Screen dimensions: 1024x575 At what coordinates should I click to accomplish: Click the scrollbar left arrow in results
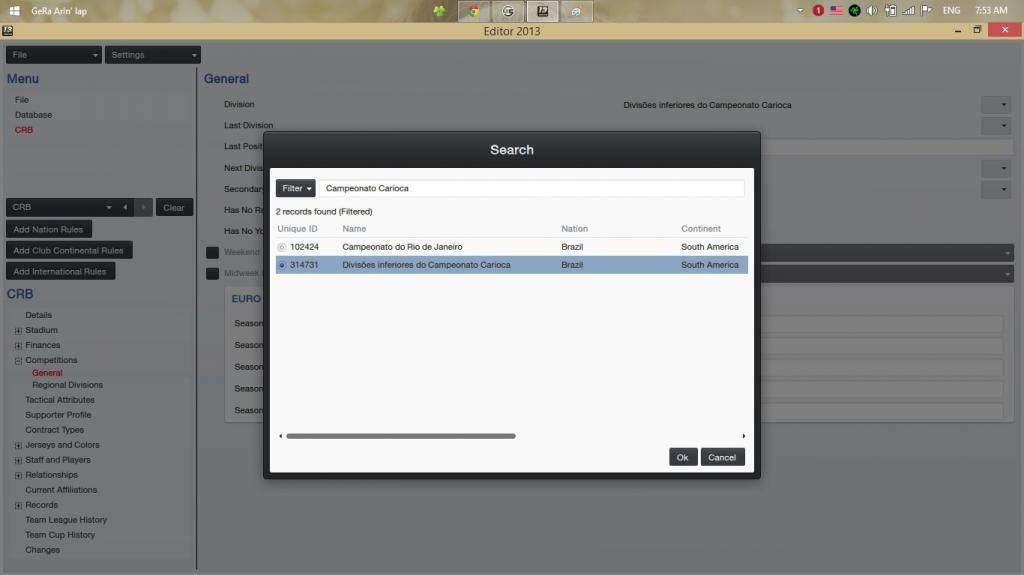[x=281, y=436]
